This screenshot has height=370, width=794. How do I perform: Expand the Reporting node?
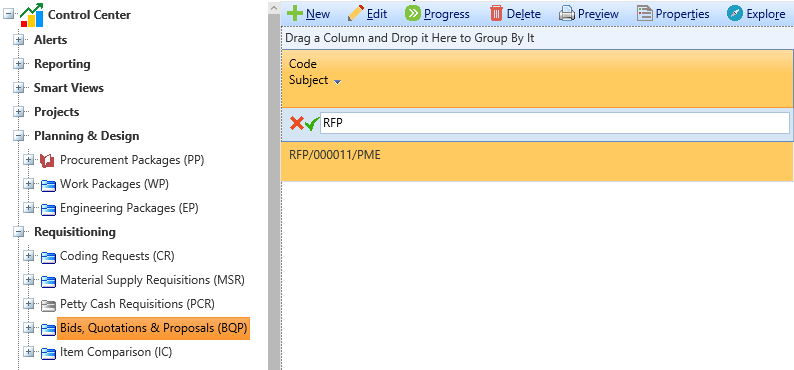(19, 64)
